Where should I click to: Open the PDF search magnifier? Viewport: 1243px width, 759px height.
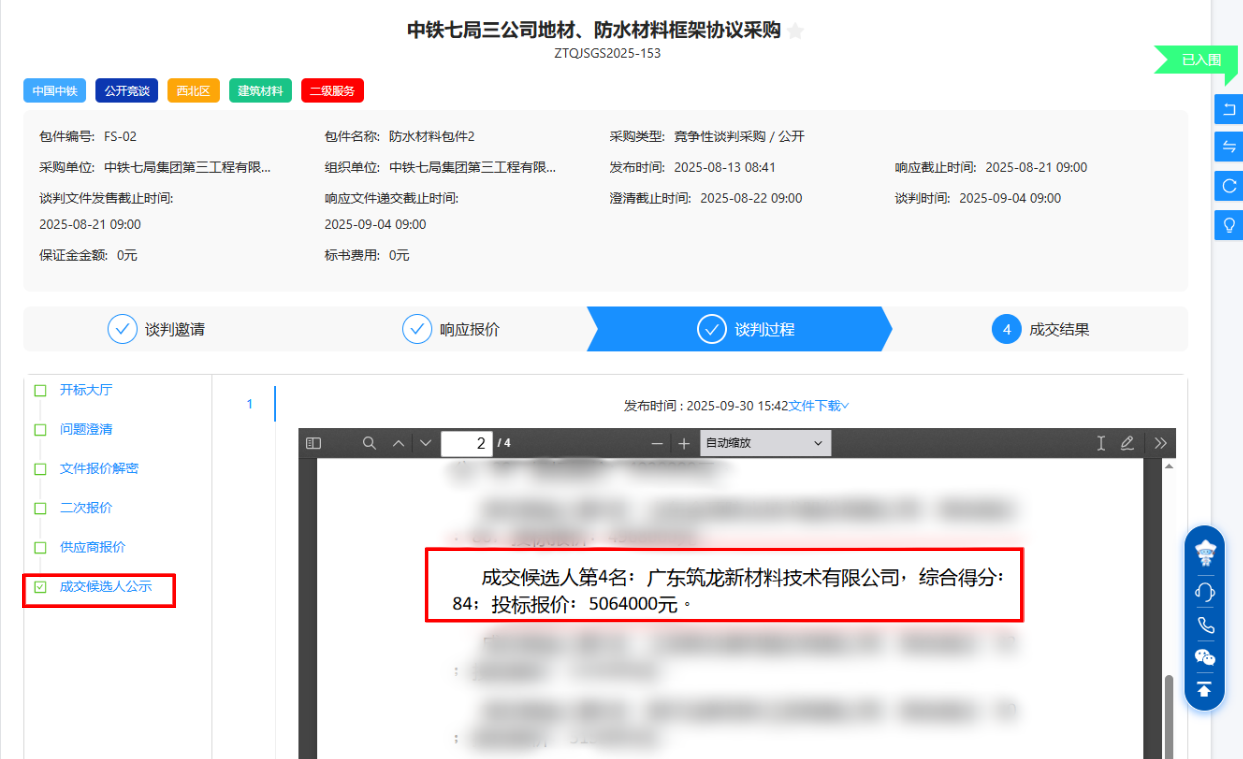coord(369,443)
